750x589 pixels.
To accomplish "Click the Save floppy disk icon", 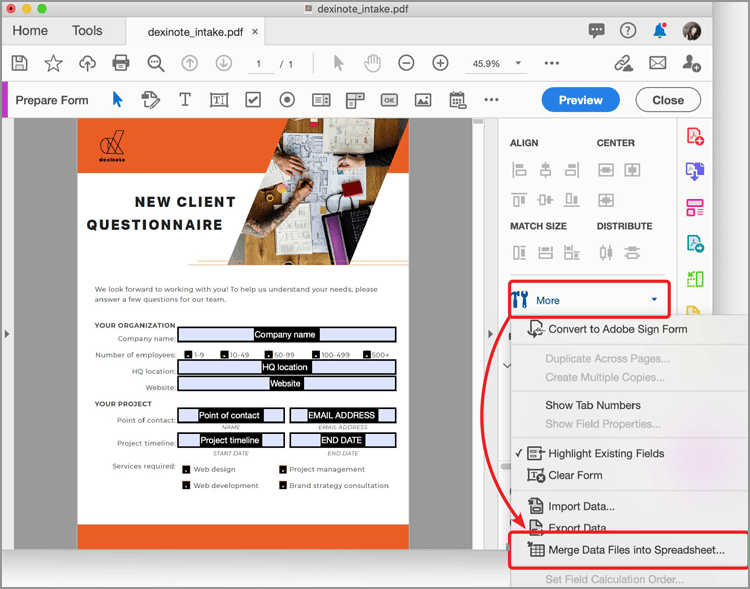I will pos(19,63).
